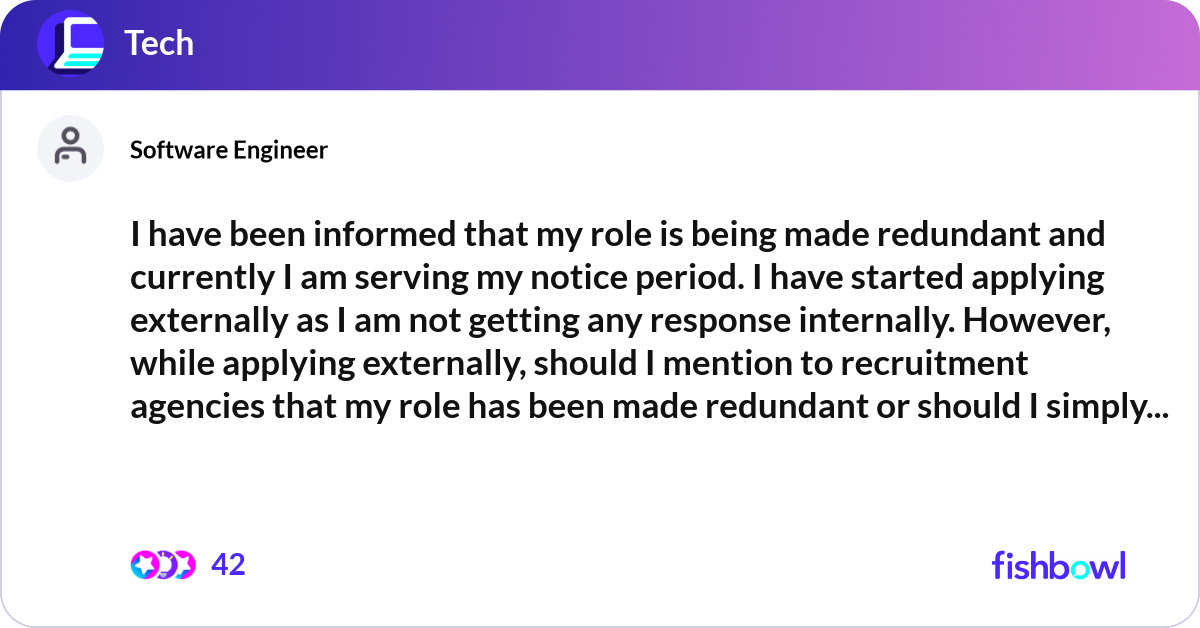Click the Tech bowl logo icon
This screenshot has width=1200, height=628.
pyautogui.click(x=71, y=44)
